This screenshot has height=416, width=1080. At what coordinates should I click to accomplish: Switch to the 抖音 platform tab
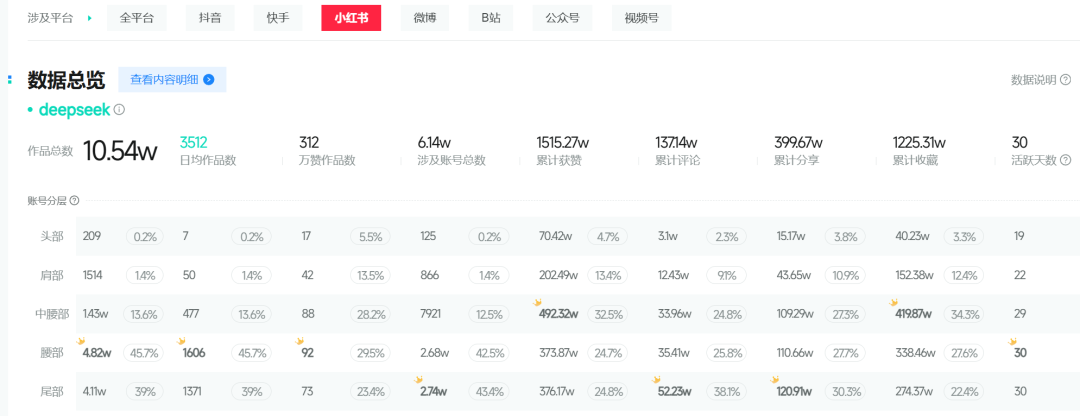click(210, 19)
